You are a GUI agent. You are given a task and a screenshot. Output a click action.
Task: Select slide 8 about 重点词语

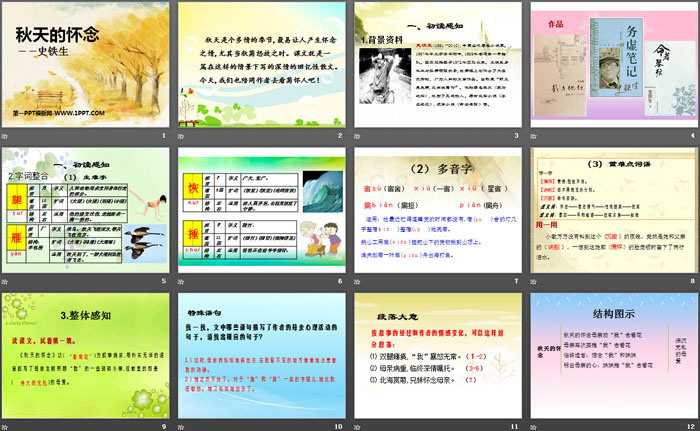point(614,210)
